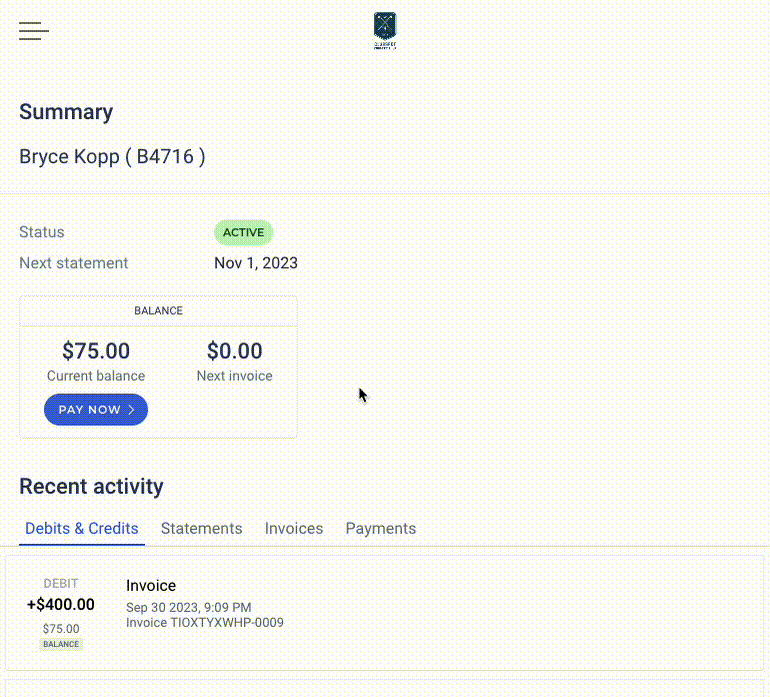The height and width of the screenshot is (697, 770).
Task: Open the hamburger navigation menu
Action: coord(34,31)
